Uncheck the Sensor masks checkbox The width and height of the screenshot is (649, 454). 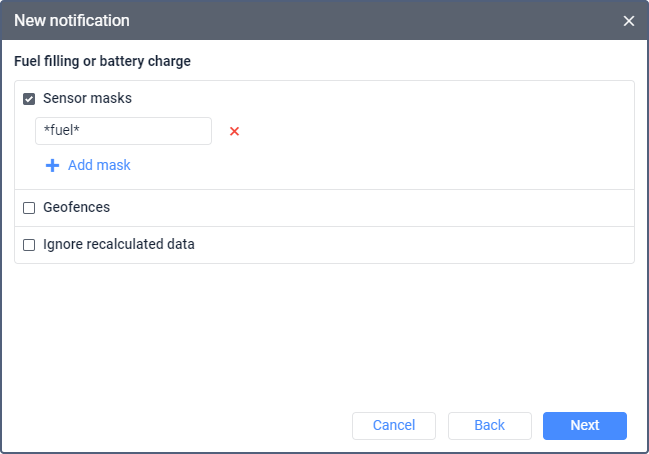pyautogui.click(x=29, y=99)
